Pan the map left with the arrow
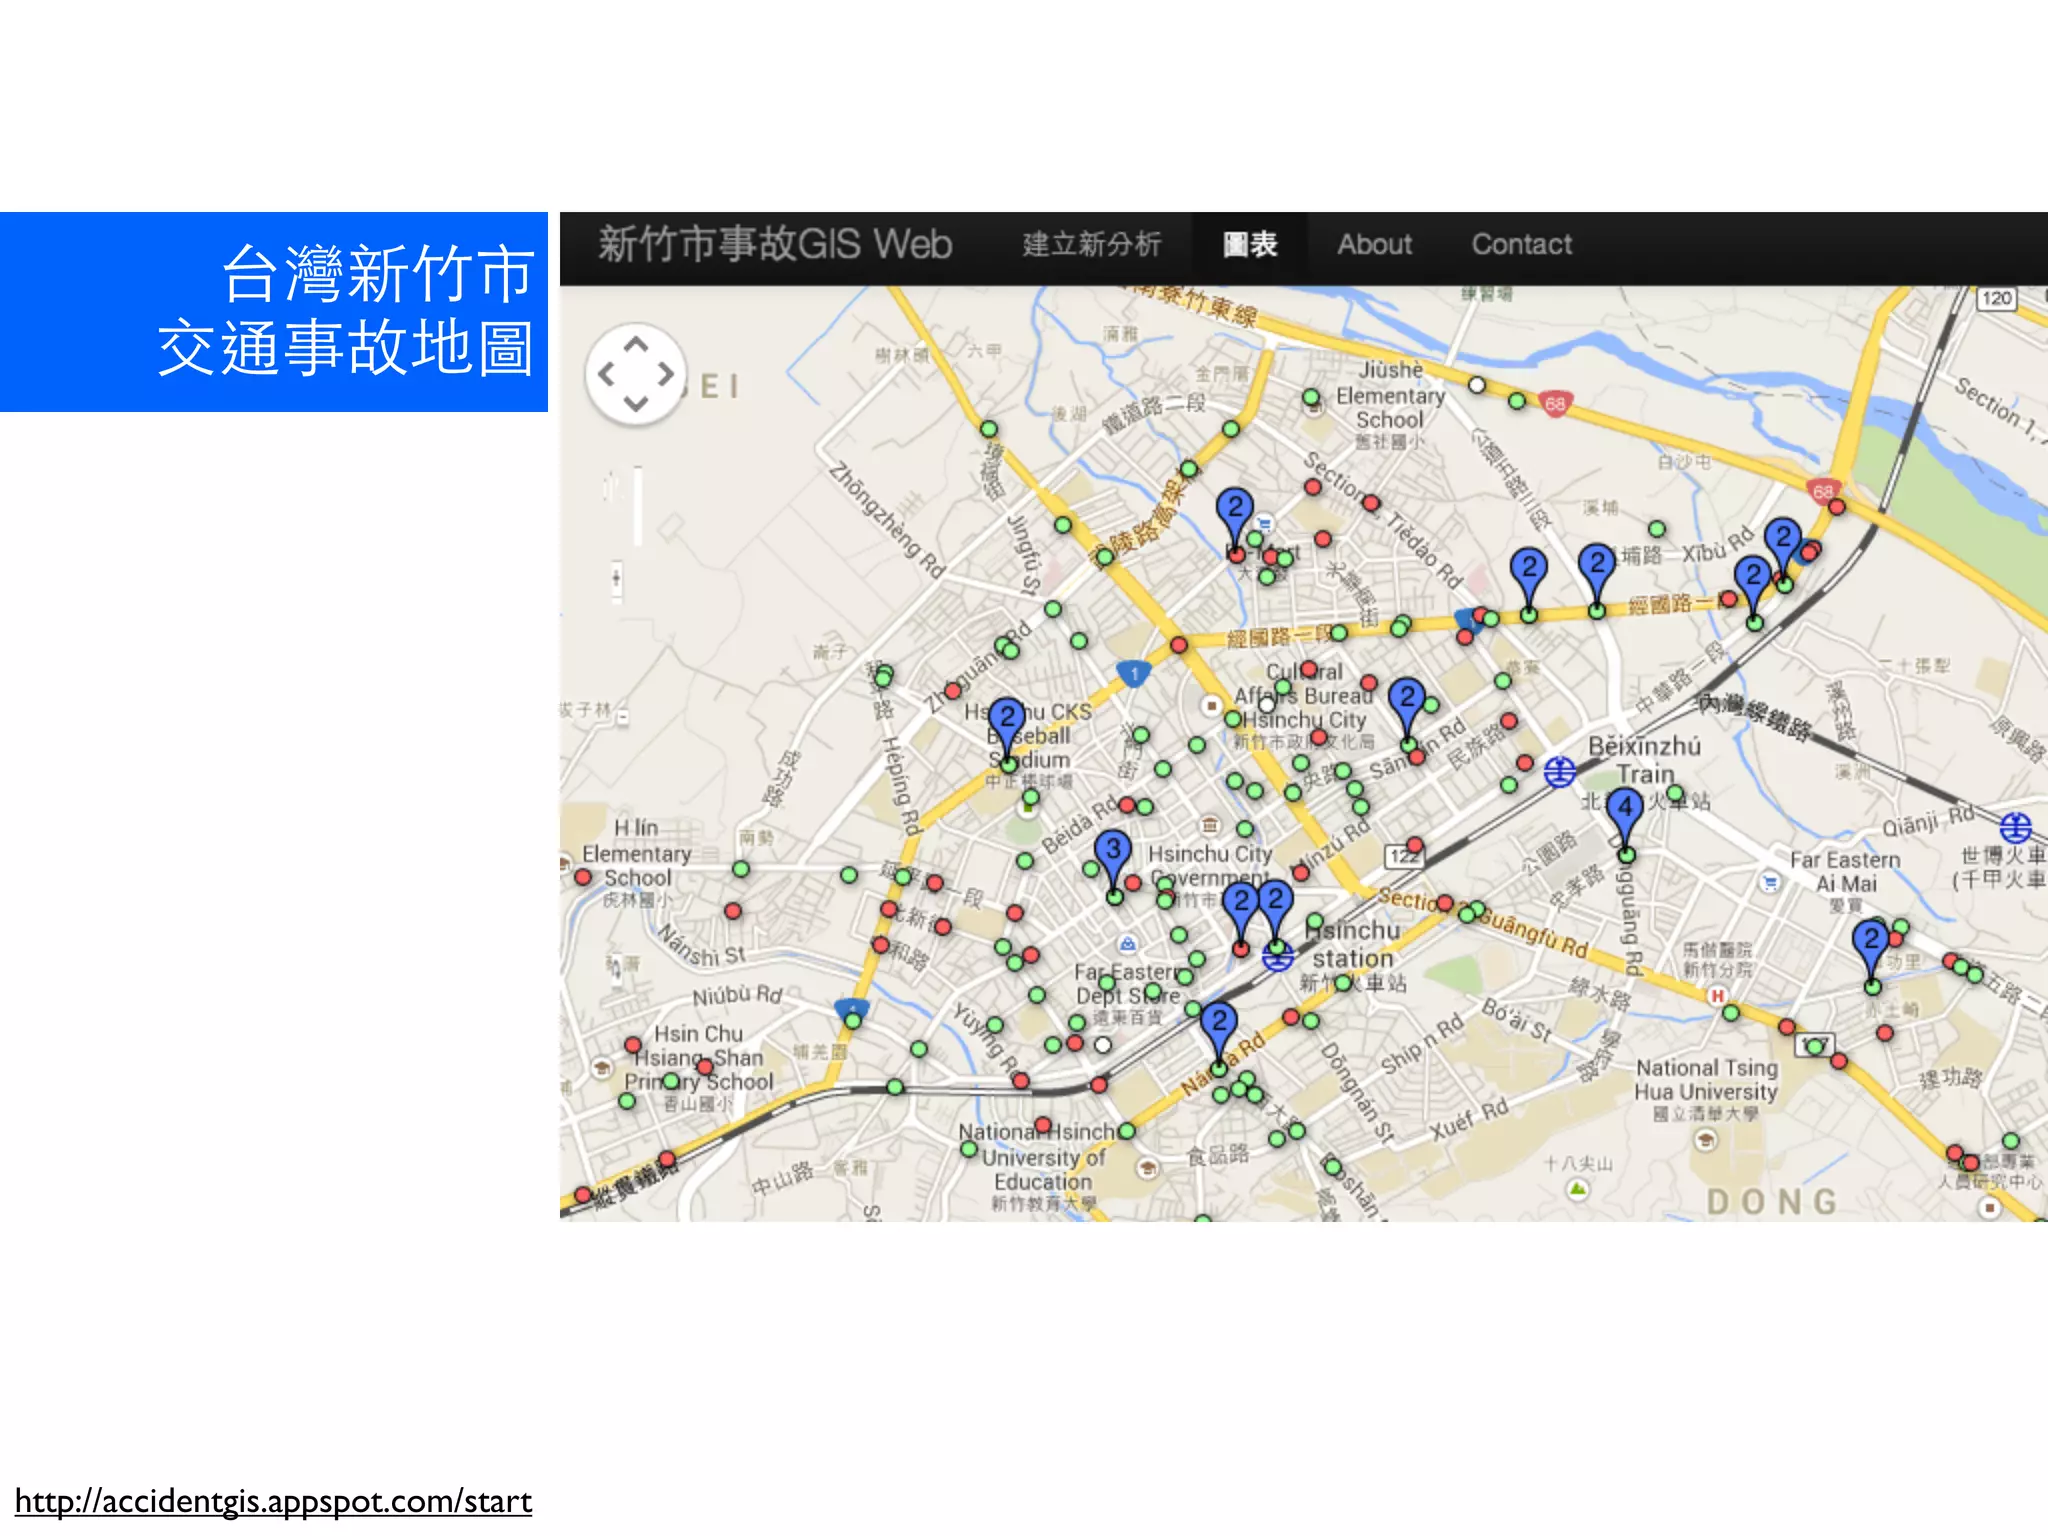This screenshot has width=2048, height=1536. click(606, 374)
